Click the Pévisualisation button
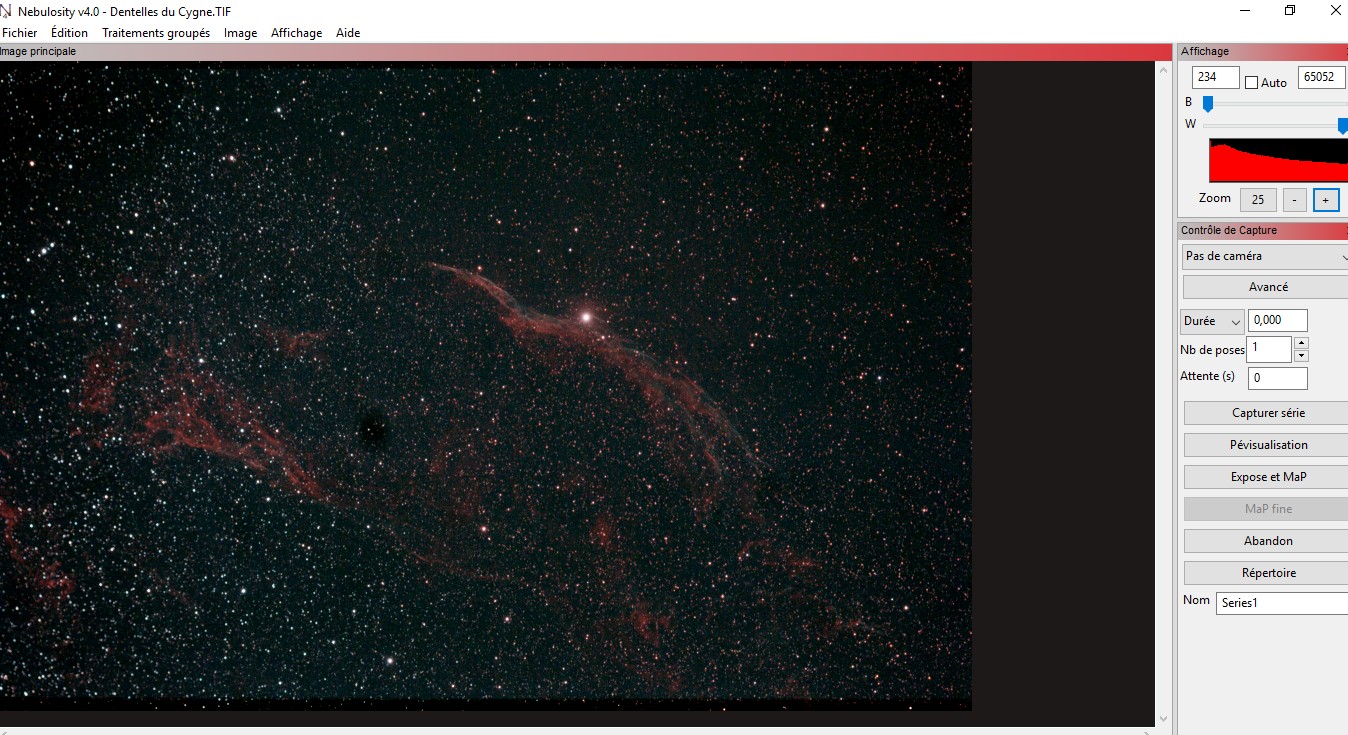 [1267, 445]
